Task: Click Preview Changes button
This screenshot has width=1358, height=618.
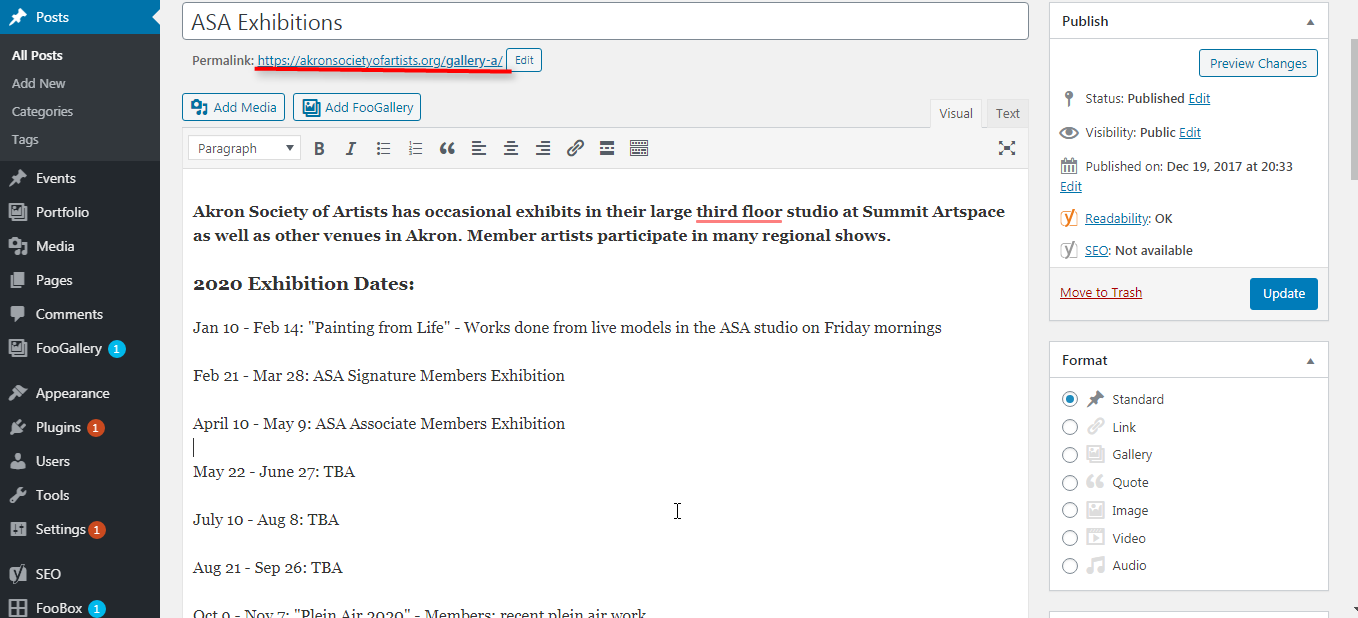Action: click(1258, 63)
